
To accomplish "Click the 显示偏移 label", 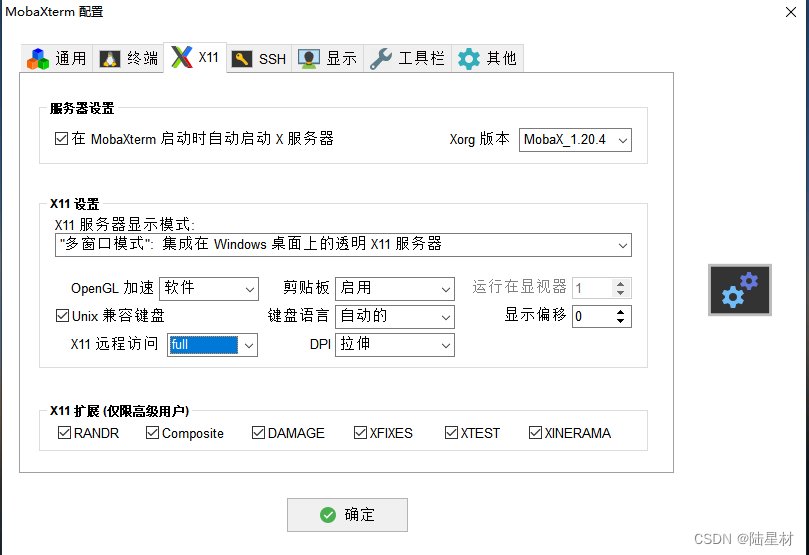I will pyautogui.click(x=535, y=315).
